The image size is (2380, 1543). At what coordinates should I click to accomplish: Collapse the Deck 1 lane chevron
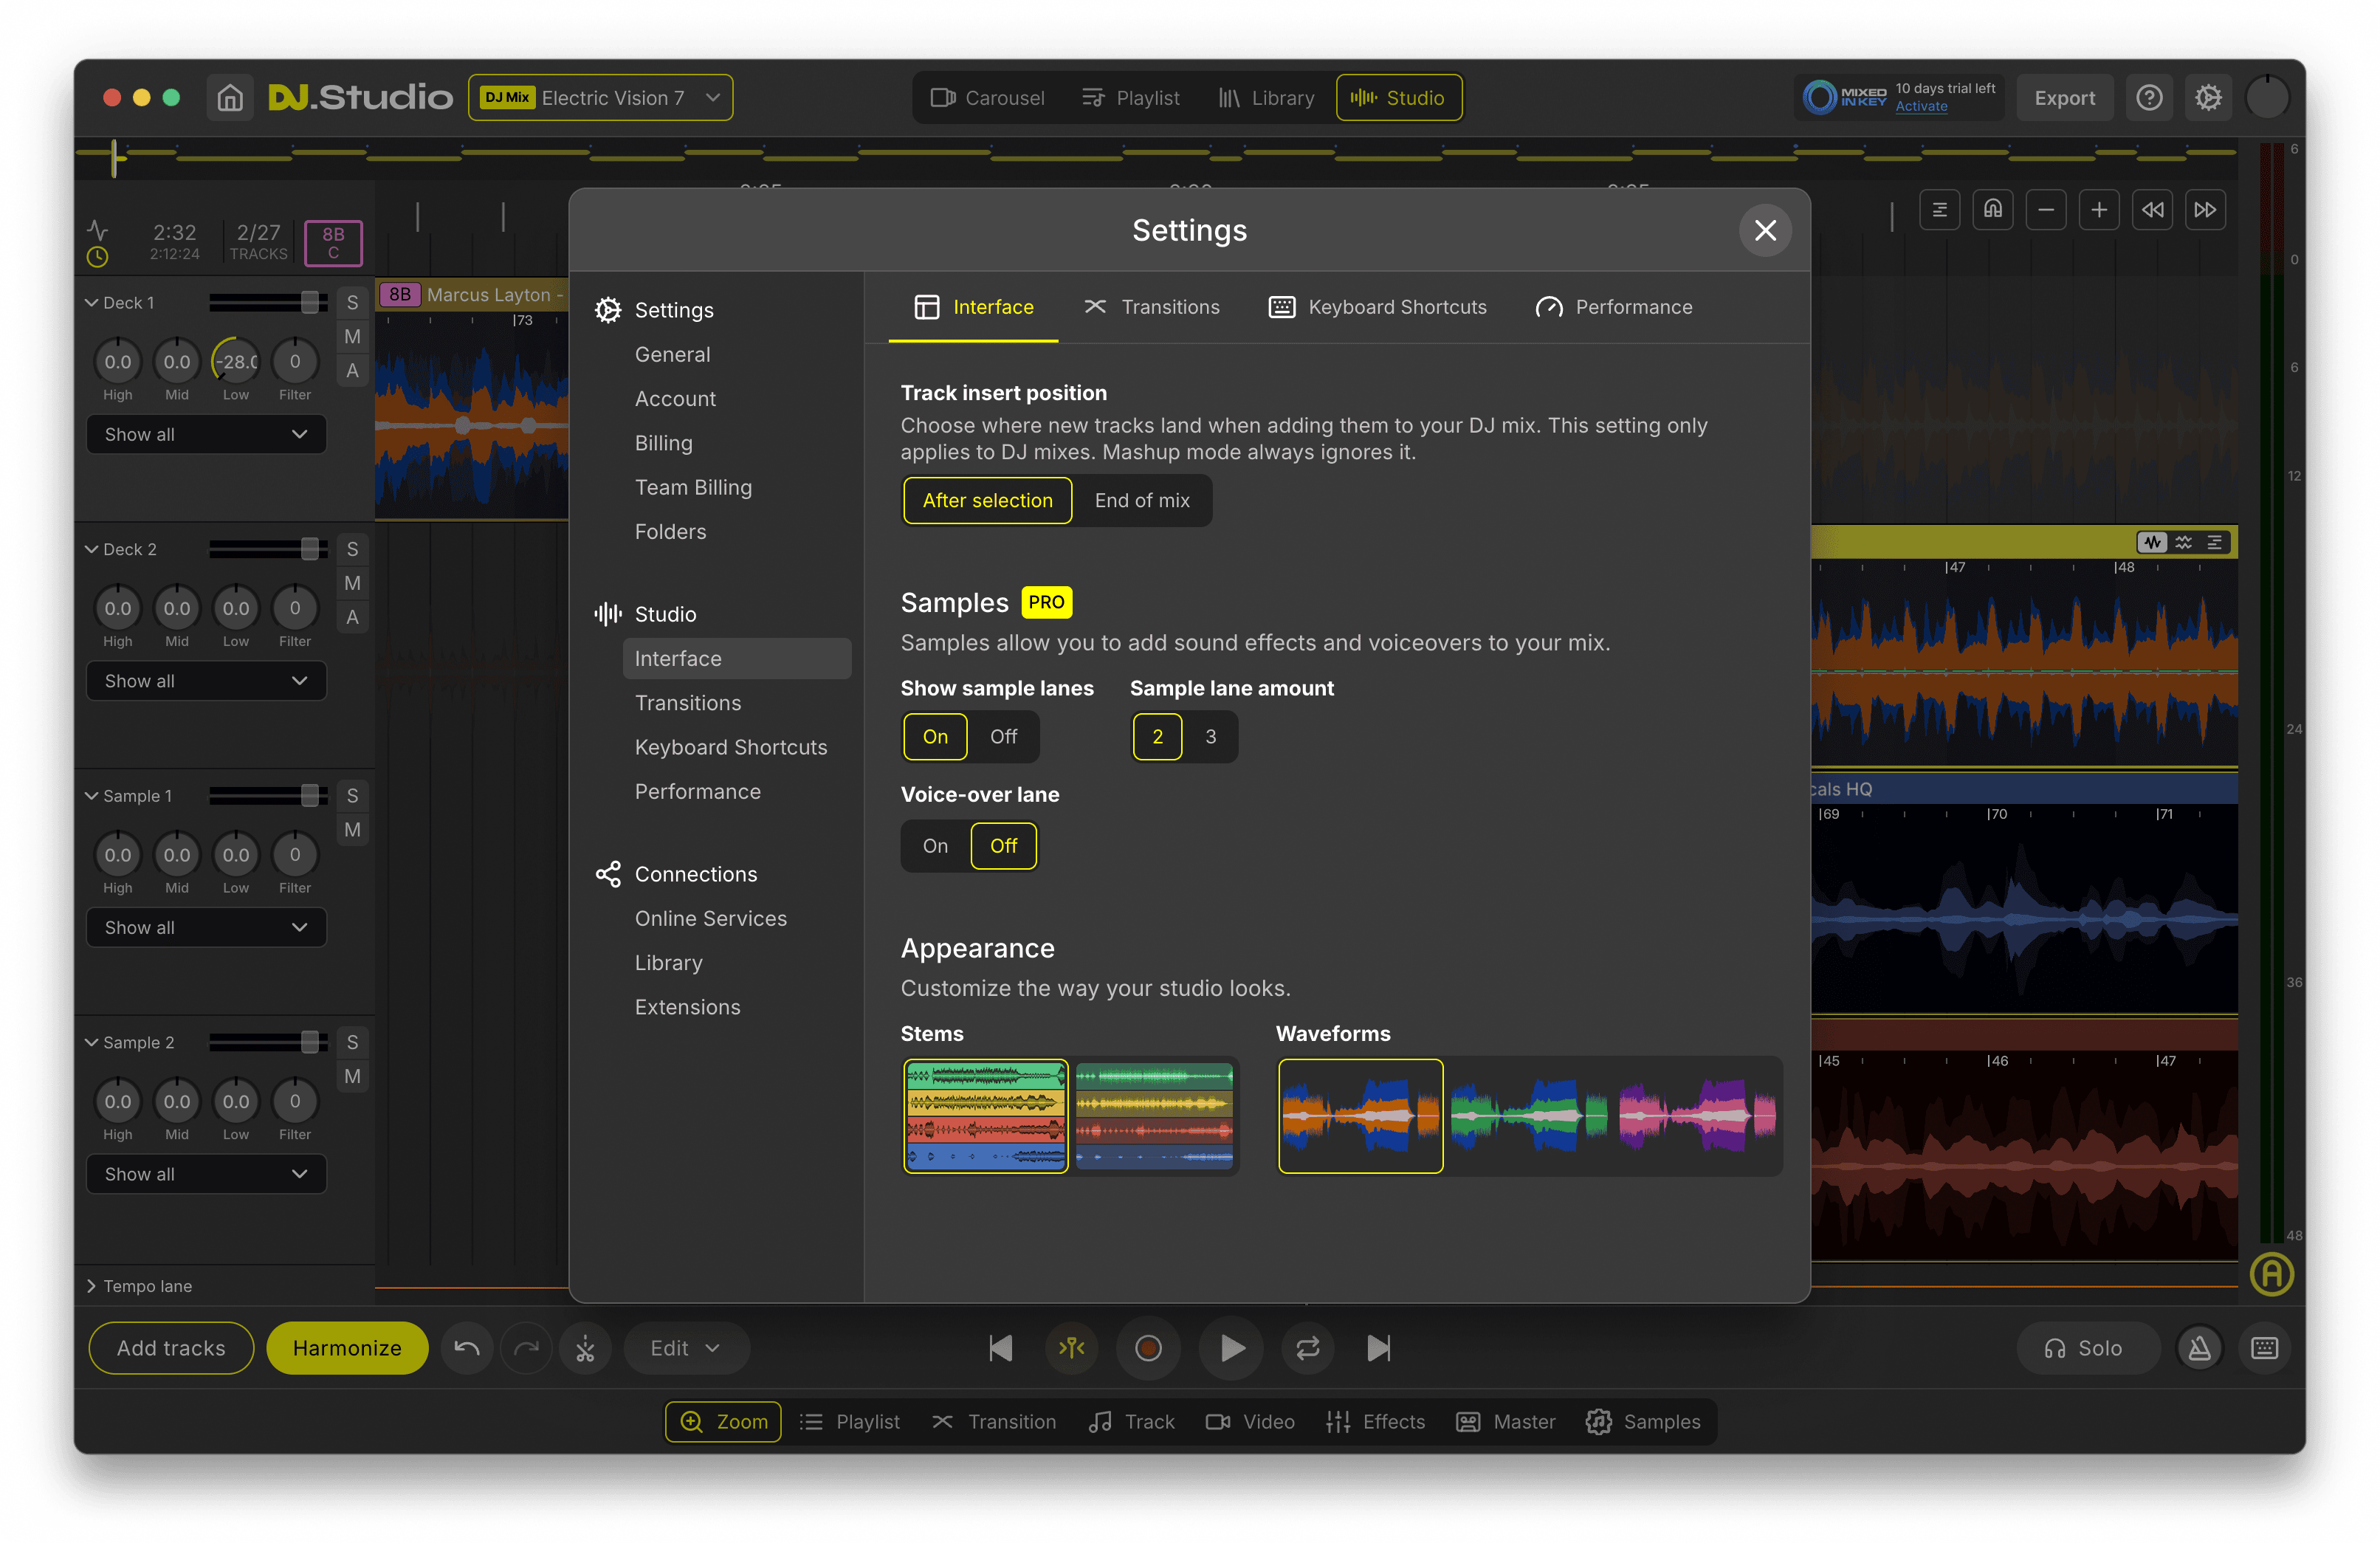(x=91, y=302)
